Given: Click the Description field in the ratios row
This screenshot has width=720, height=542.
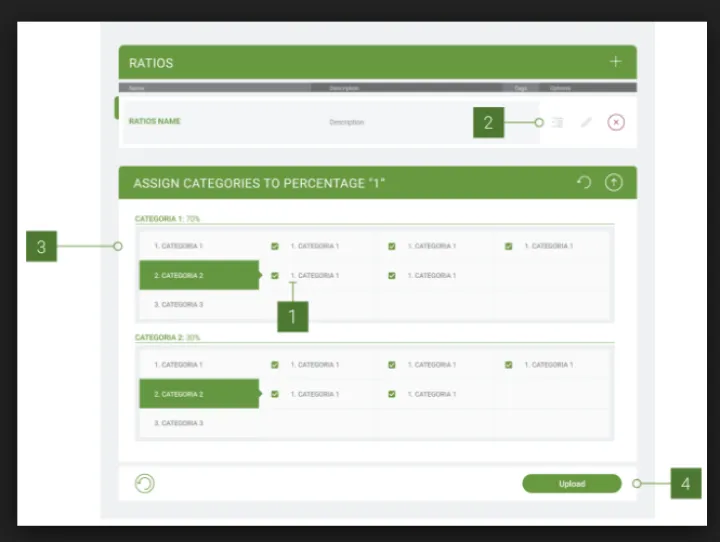Looking at the screenshot, I should (347, 122).
